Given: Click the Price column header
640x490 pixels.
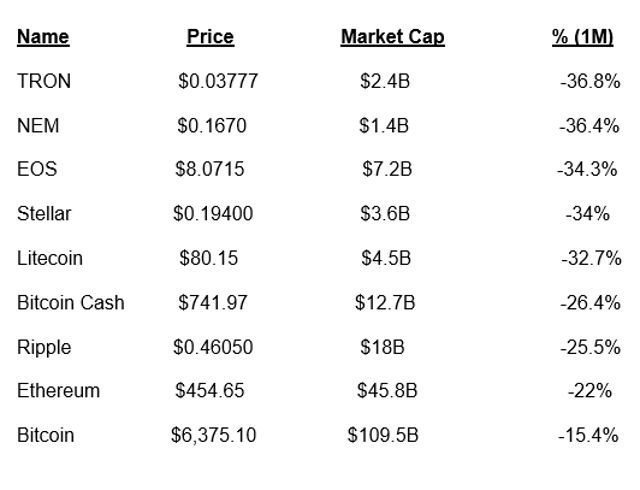Looking at the screenshot, I should 210,38.
